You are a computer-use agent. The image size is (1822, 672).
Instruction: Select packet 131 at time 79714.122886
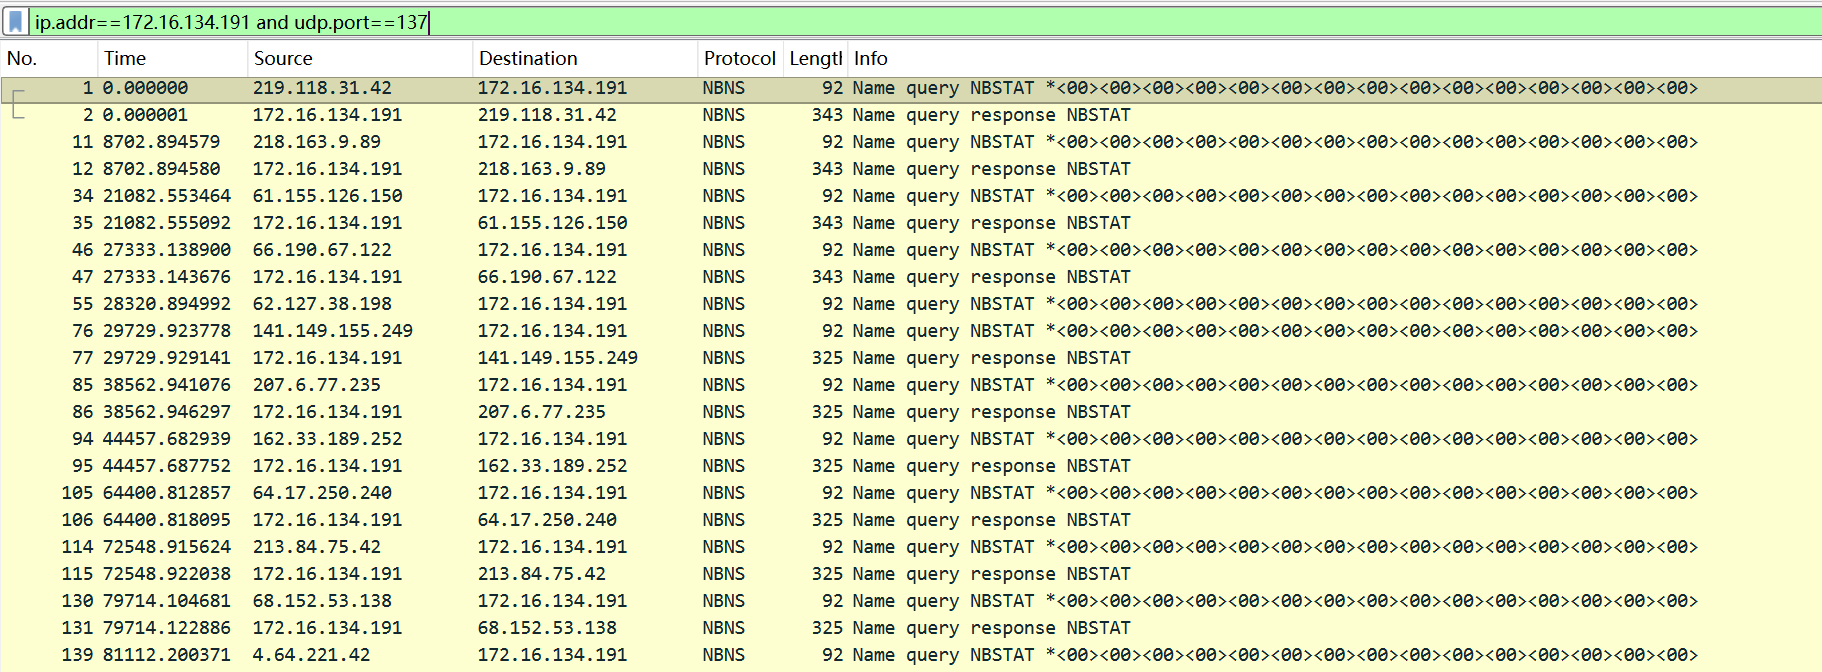click(911, 628)
